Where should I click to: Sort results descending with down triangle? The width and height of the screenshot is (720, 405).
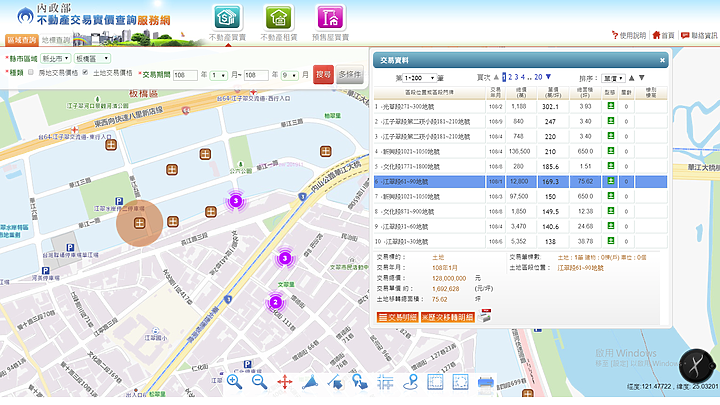642,78
